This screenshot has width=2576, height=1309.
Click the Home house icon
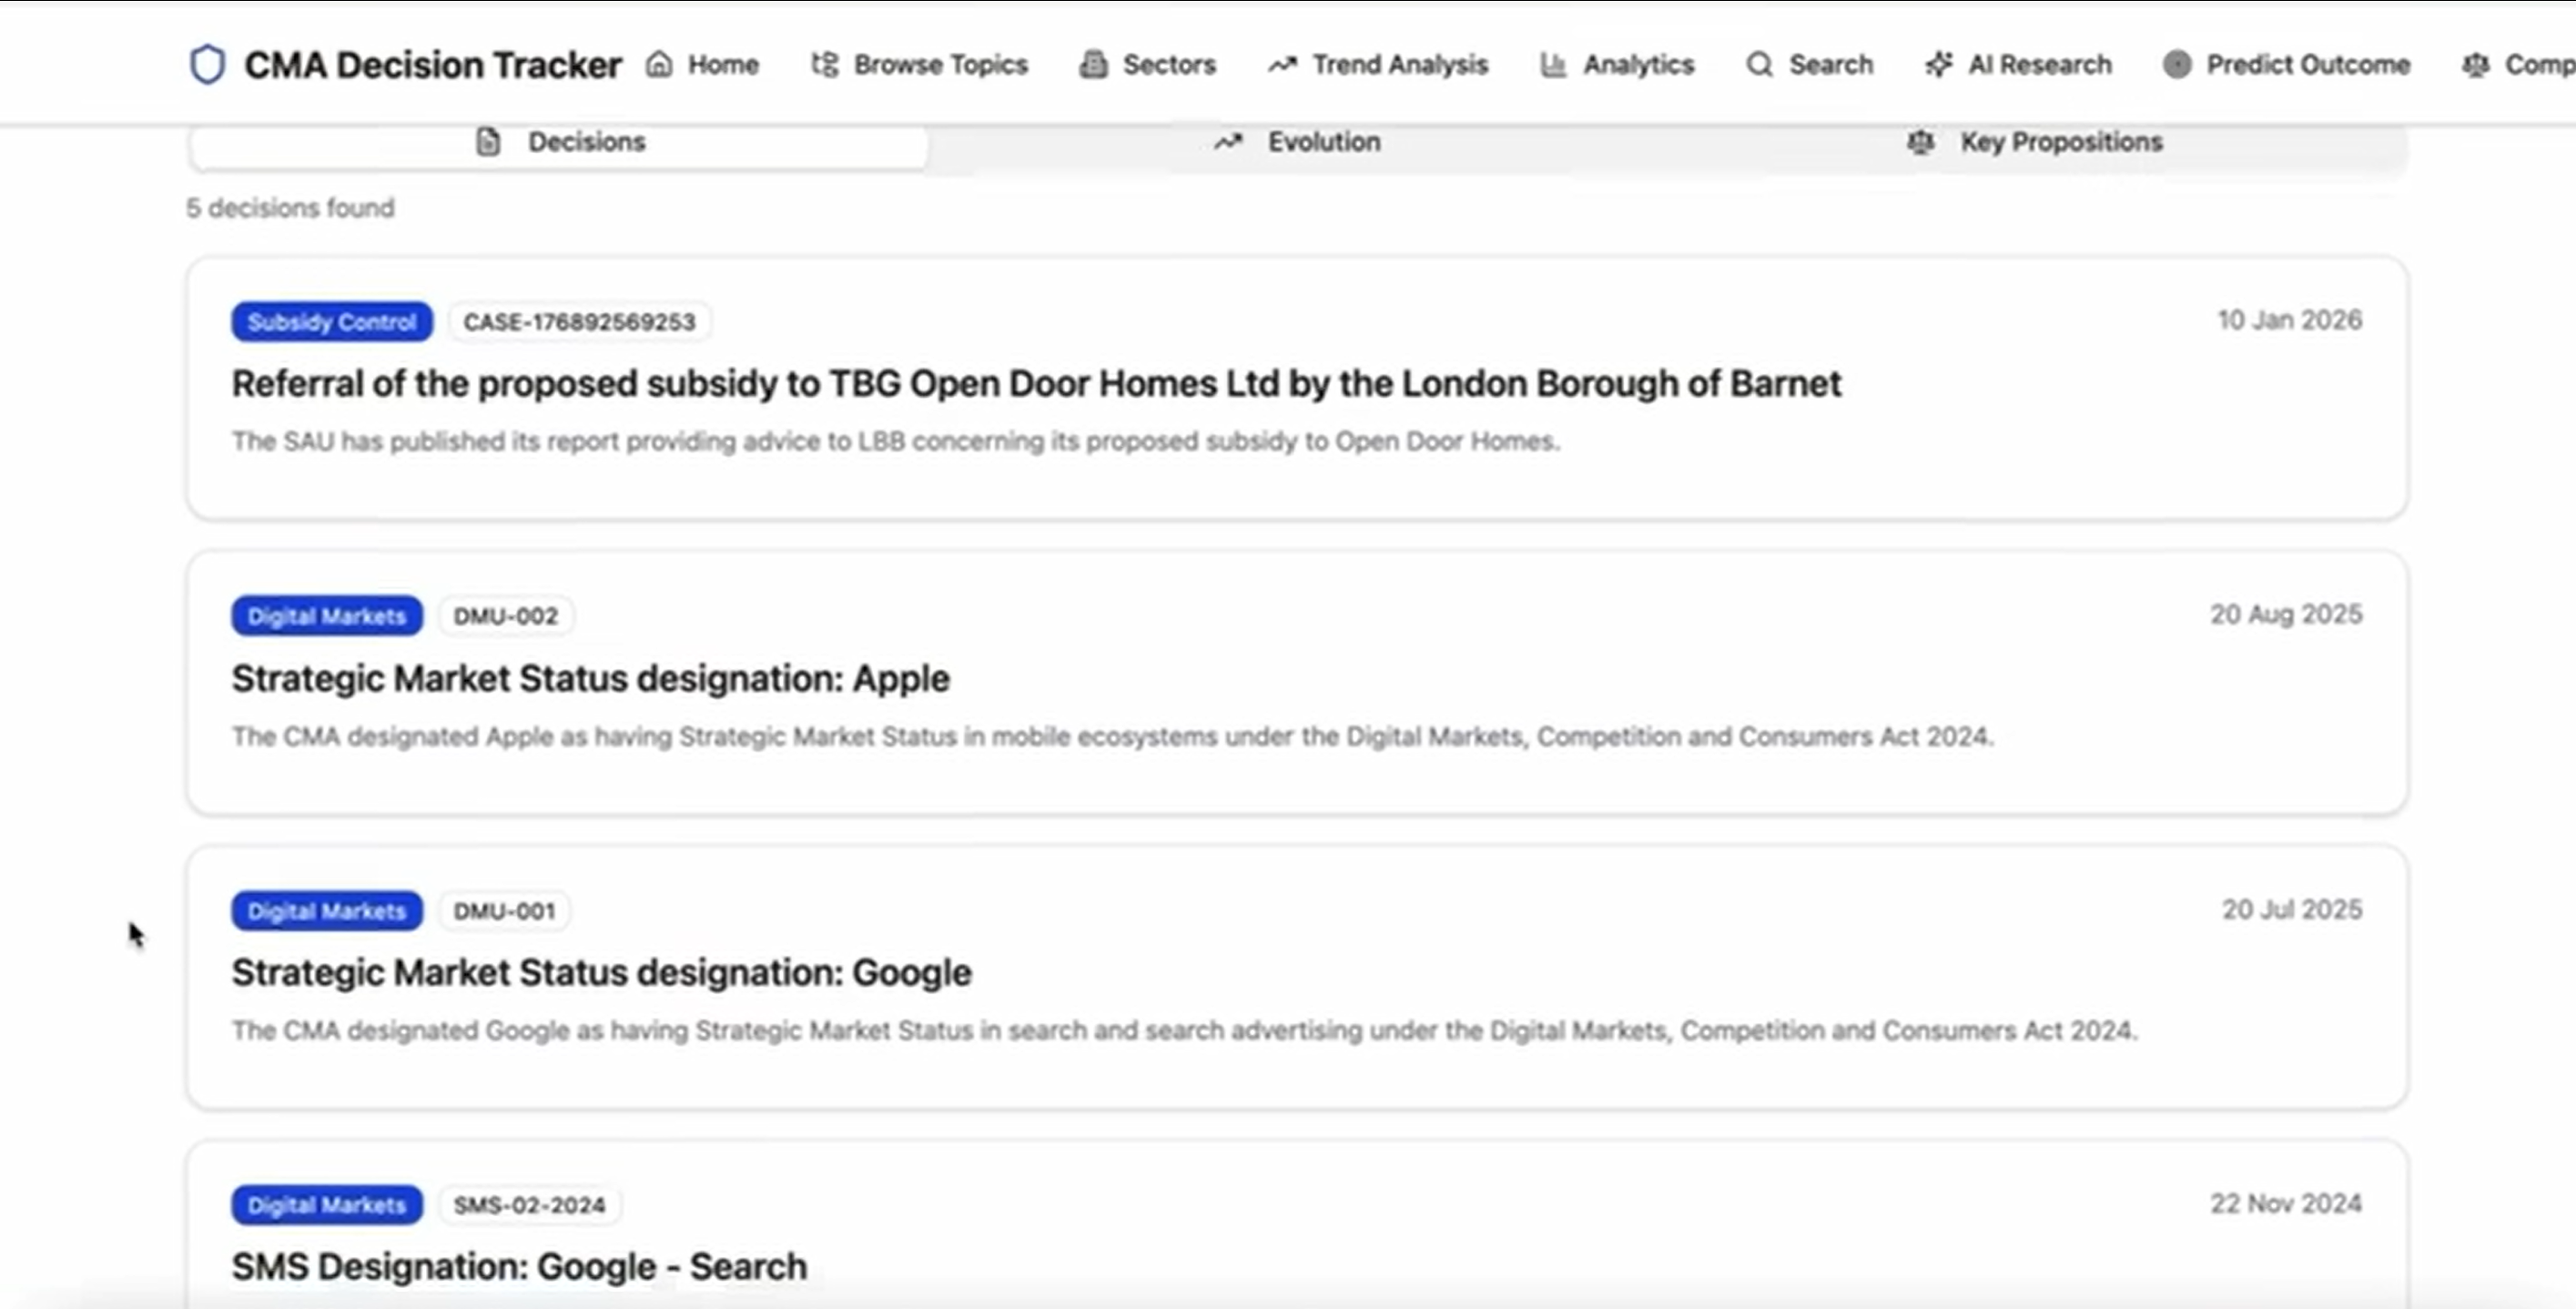tap(659, 65)
